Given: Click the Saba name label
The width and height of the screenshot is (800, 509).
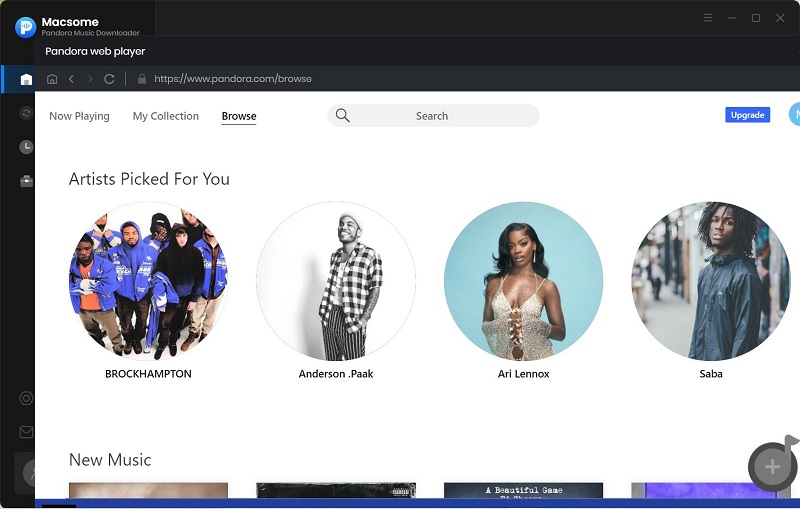Looking at the screenshot, I should [x=711, y=374].
